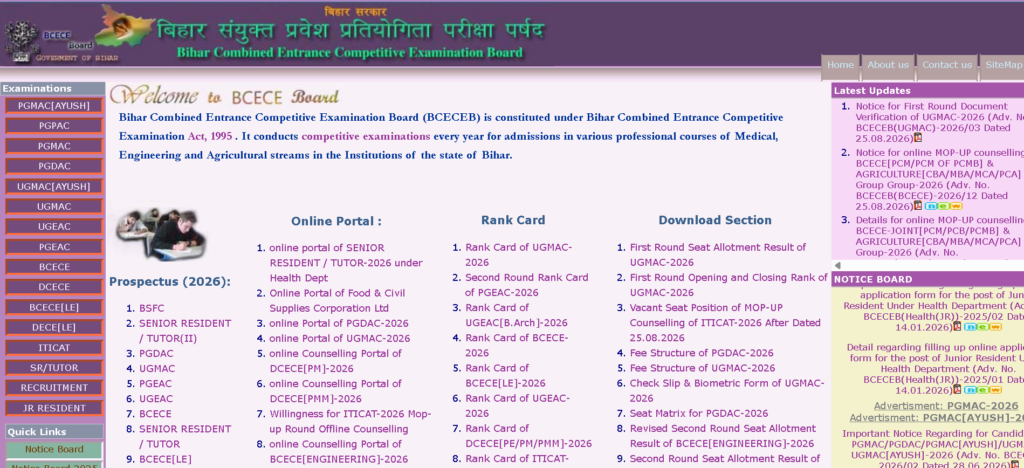Open Rank Card of UGMAC-2026
The width and height of the screenshot is (1024, 468).
click(x=519, y=255)
